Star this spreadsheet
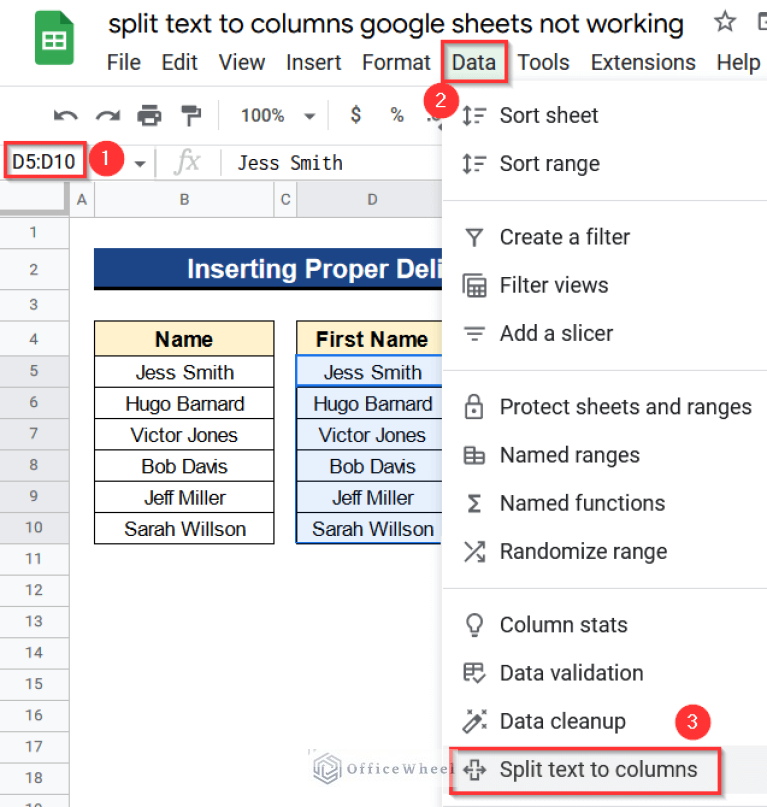The height and width of the screenshot is (807, 767). point(724,21)
